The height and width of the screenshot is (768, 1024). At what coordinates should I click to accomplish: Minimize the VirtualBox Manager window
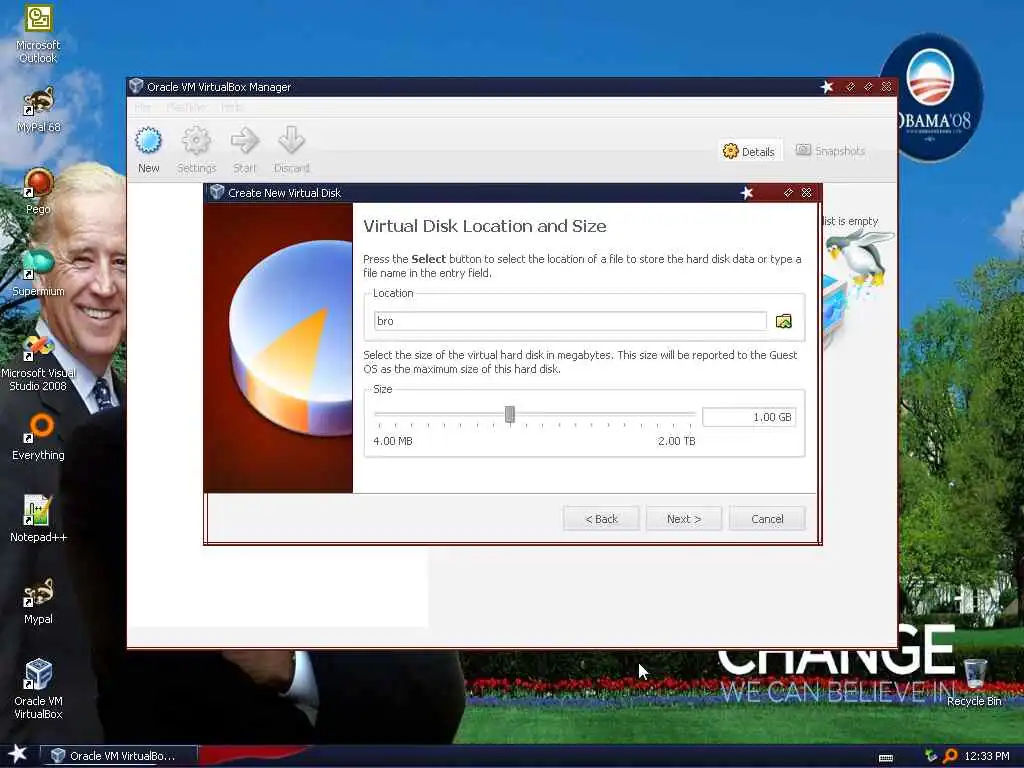[x=850, y=87]
